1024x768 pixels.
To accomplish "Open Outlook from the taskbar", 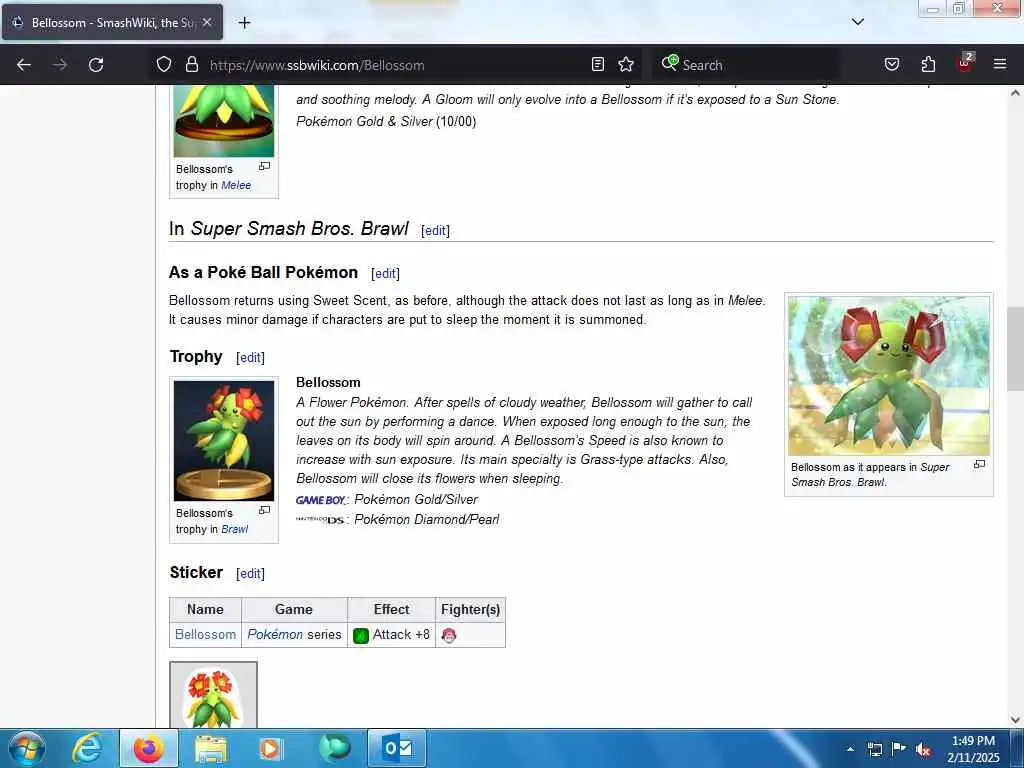I will [397, 748].
